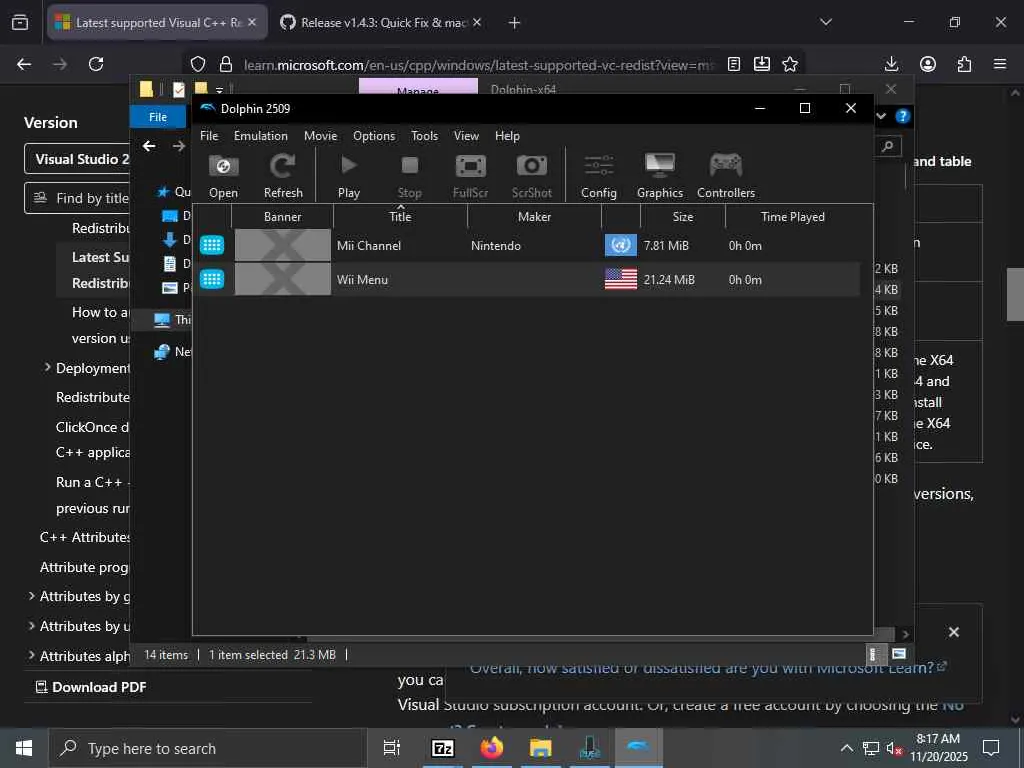This screenshot has height=768, width=1024.
Task: Click the Nintendo maker cell
Action: [x=496, y=246]
